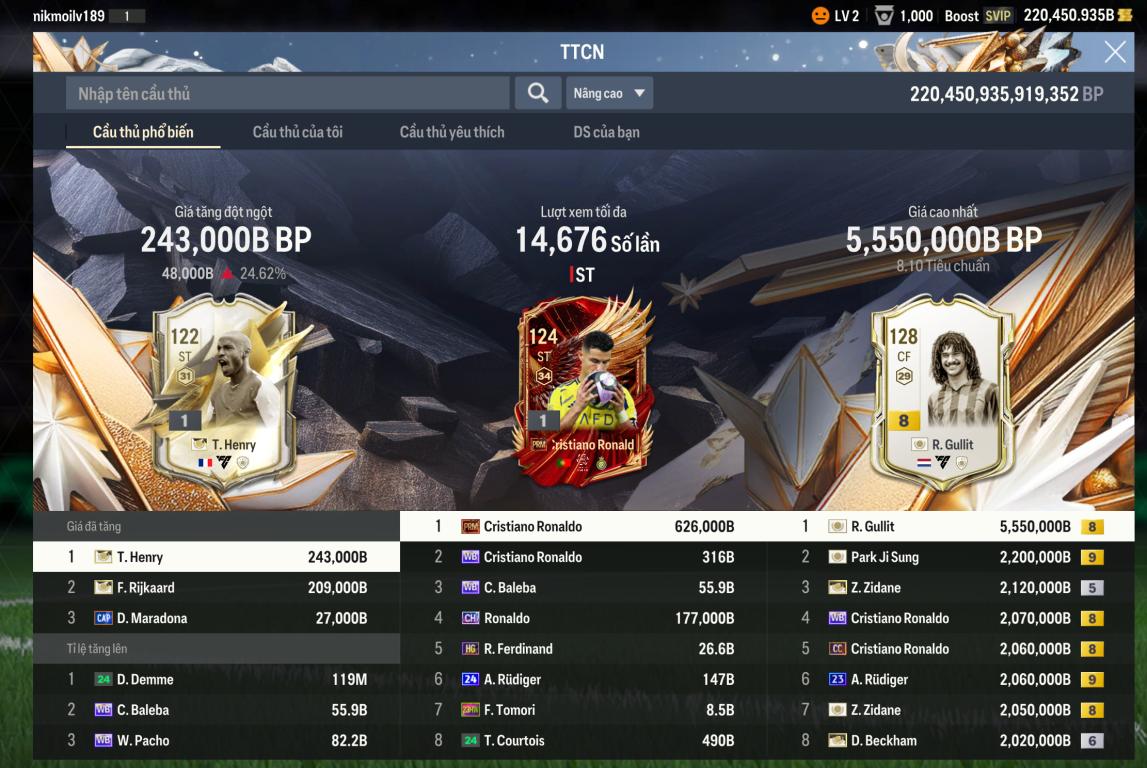Click the D. Beckham highest price row
The height and width of the screenshot is (768, 1147).
pos(950,740)
